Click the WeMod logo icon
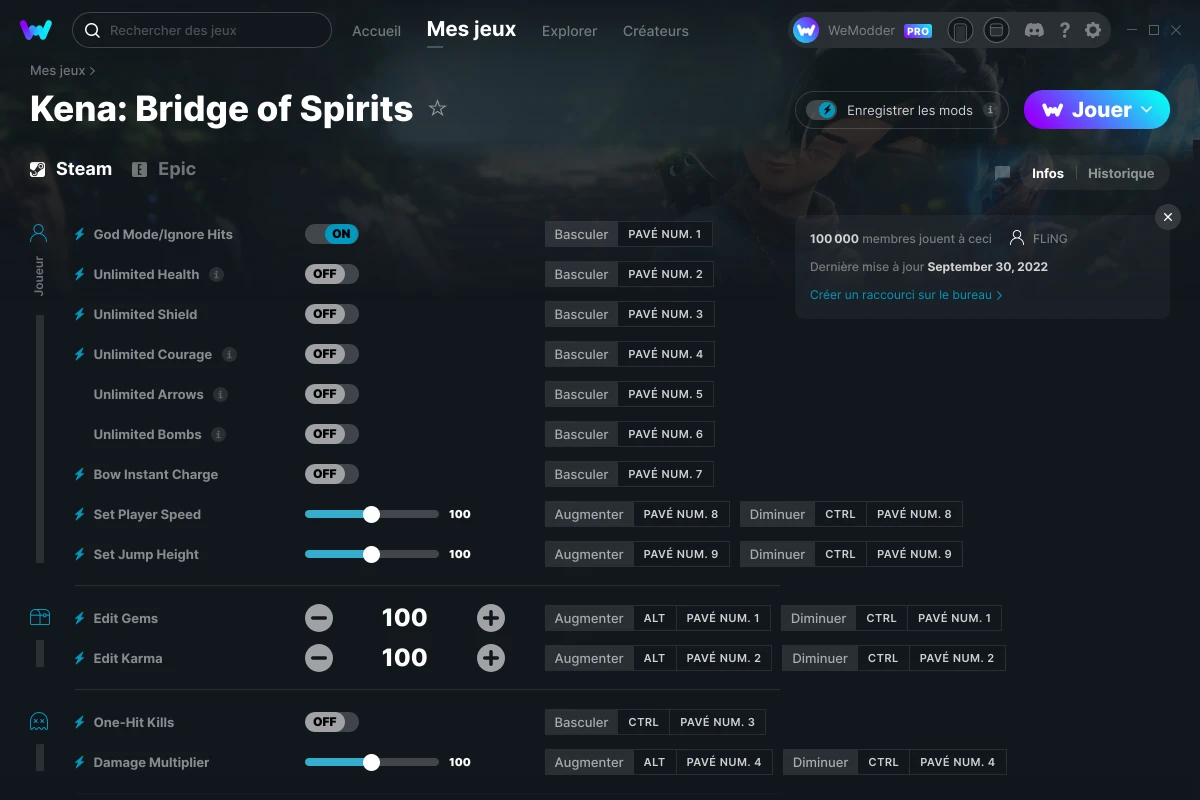Image resolution: width=1200 pixels, height=800 pixels. click(36, 30)
